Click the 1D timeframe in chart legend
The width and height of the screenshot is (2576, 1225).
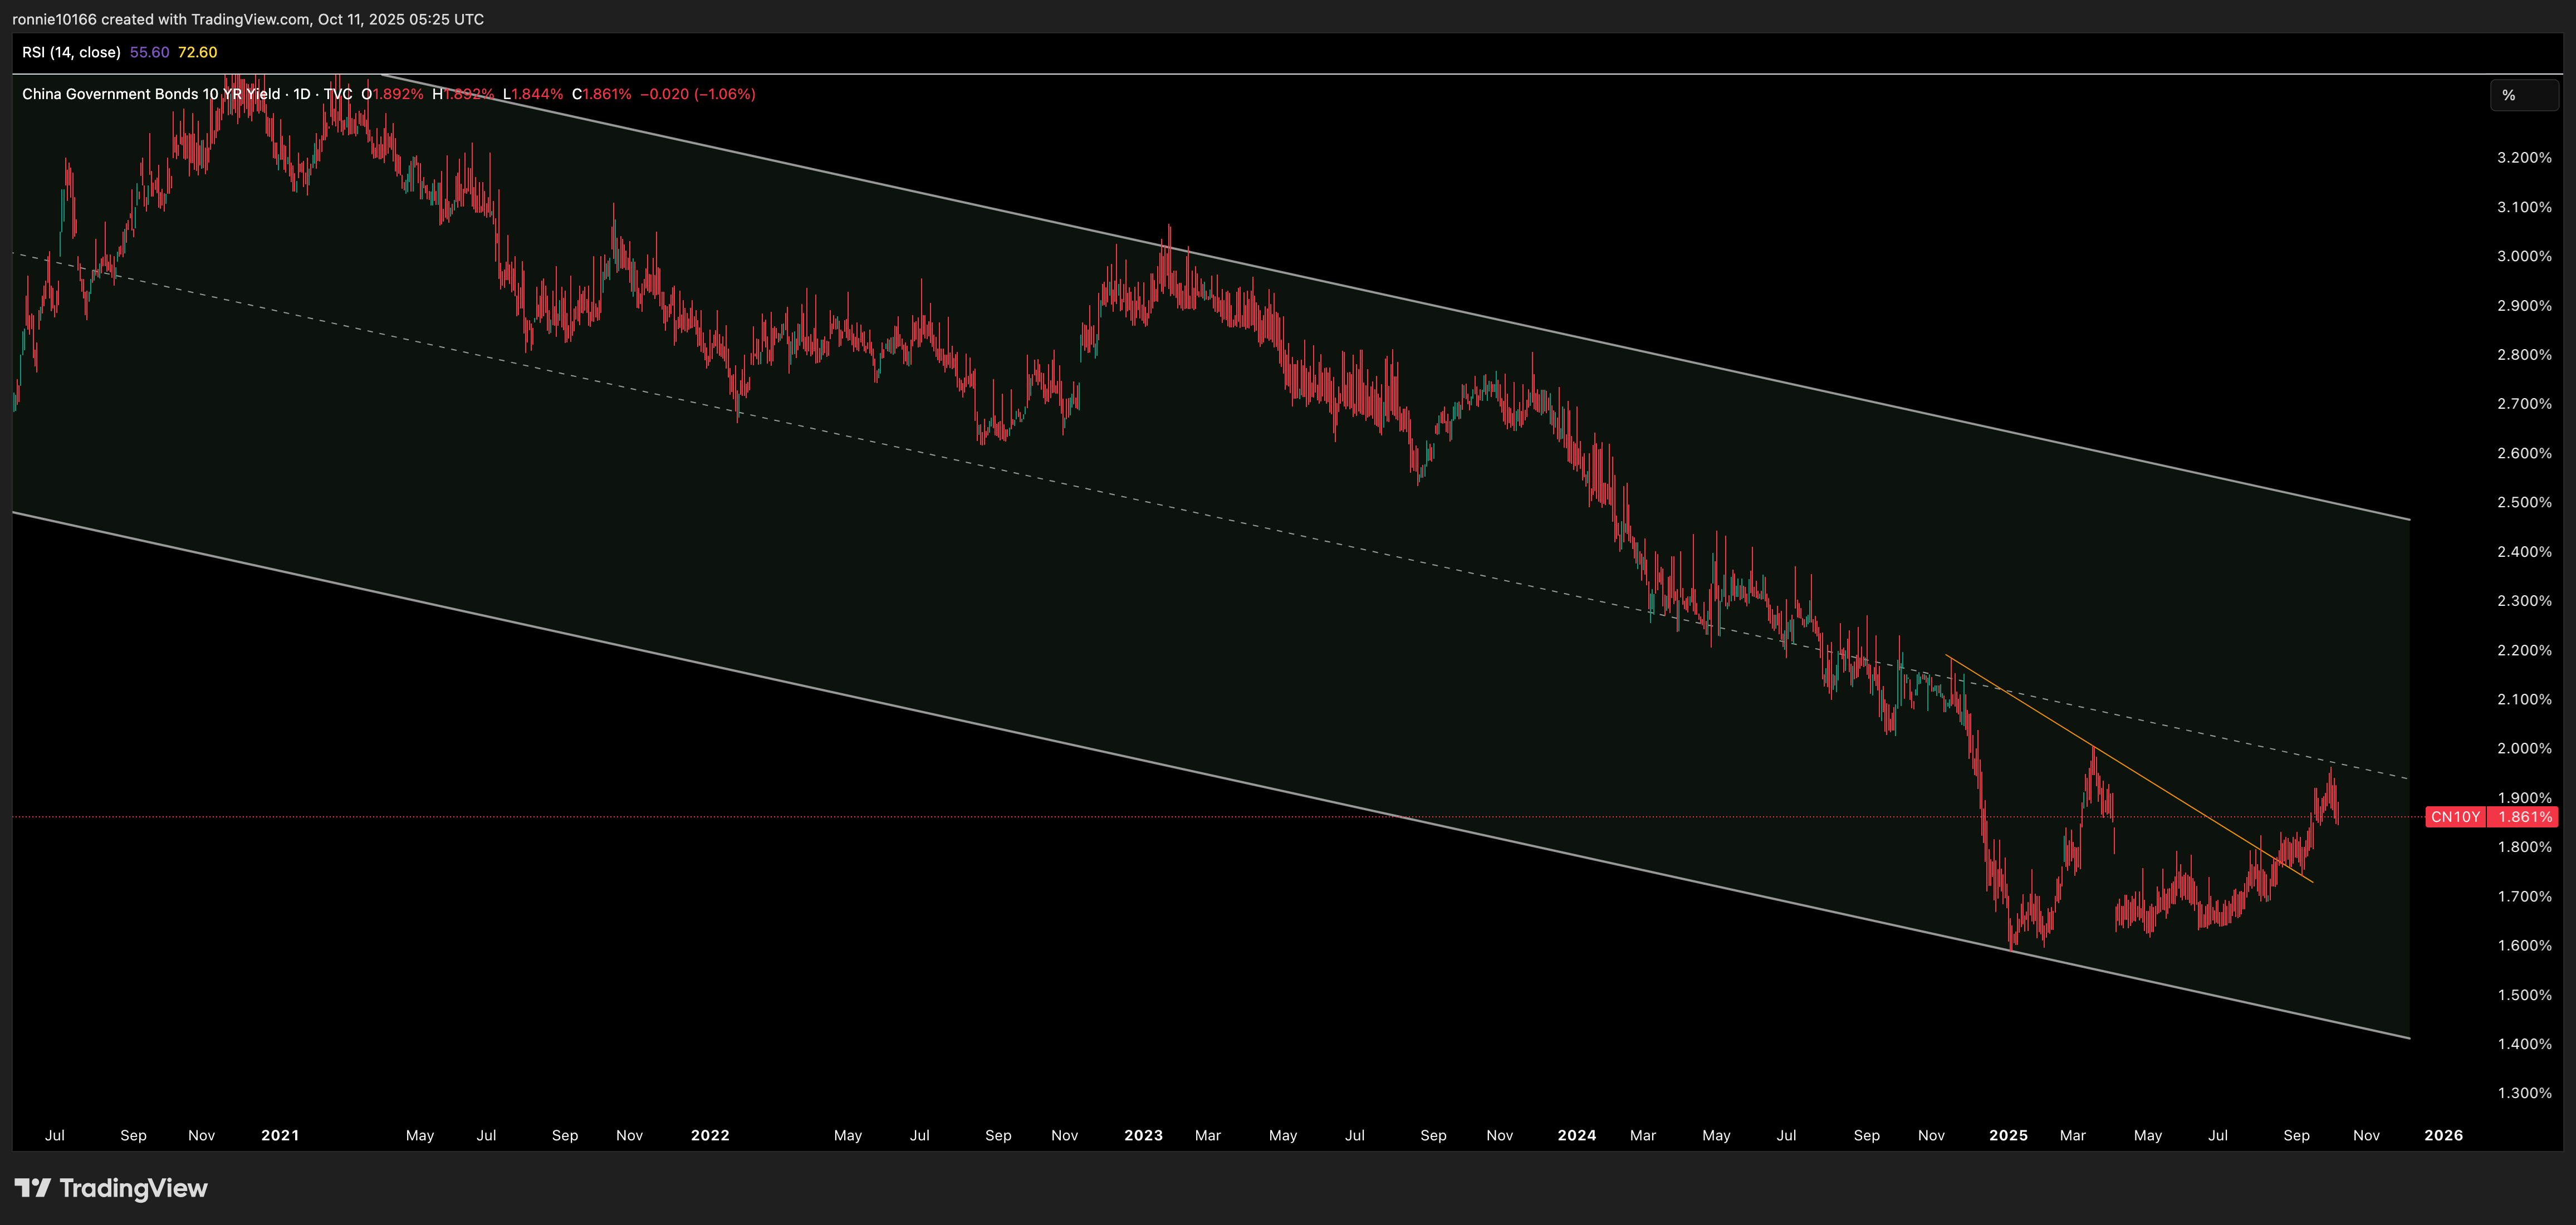[x=302, y=94]
